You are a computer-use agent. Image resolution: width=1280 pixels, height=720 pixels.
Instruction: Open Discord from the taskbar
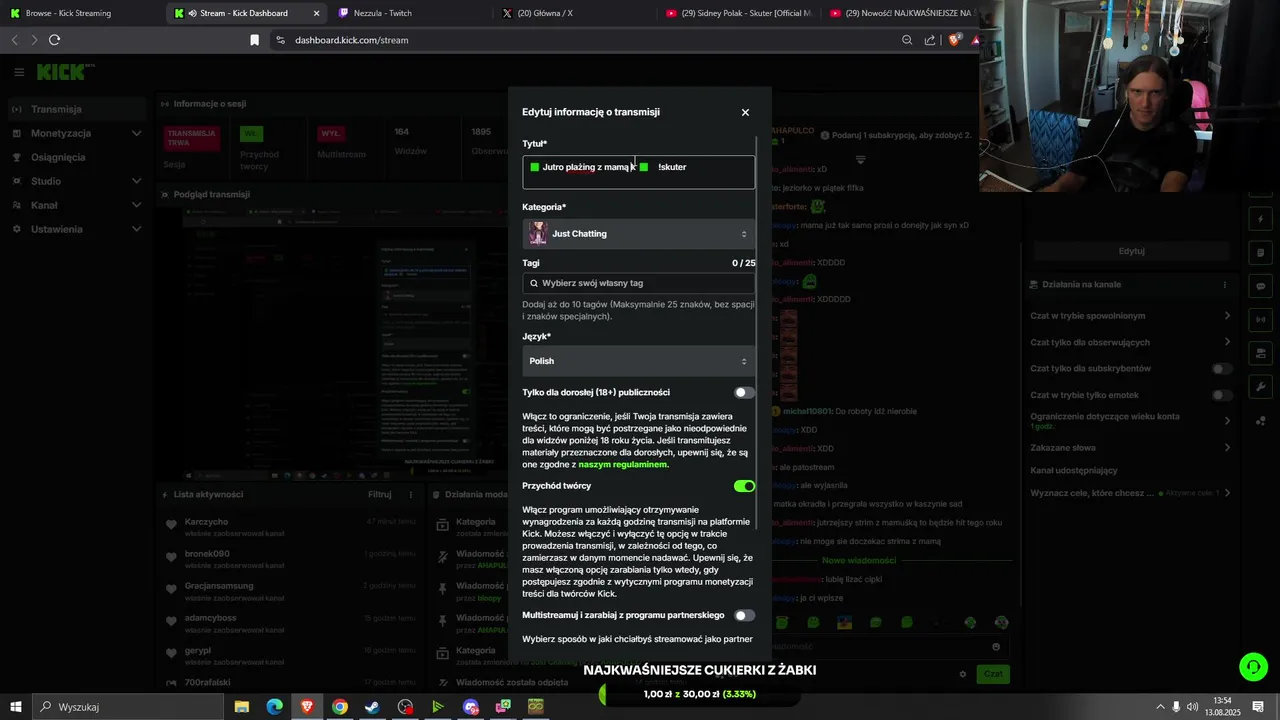pos(471,707)
